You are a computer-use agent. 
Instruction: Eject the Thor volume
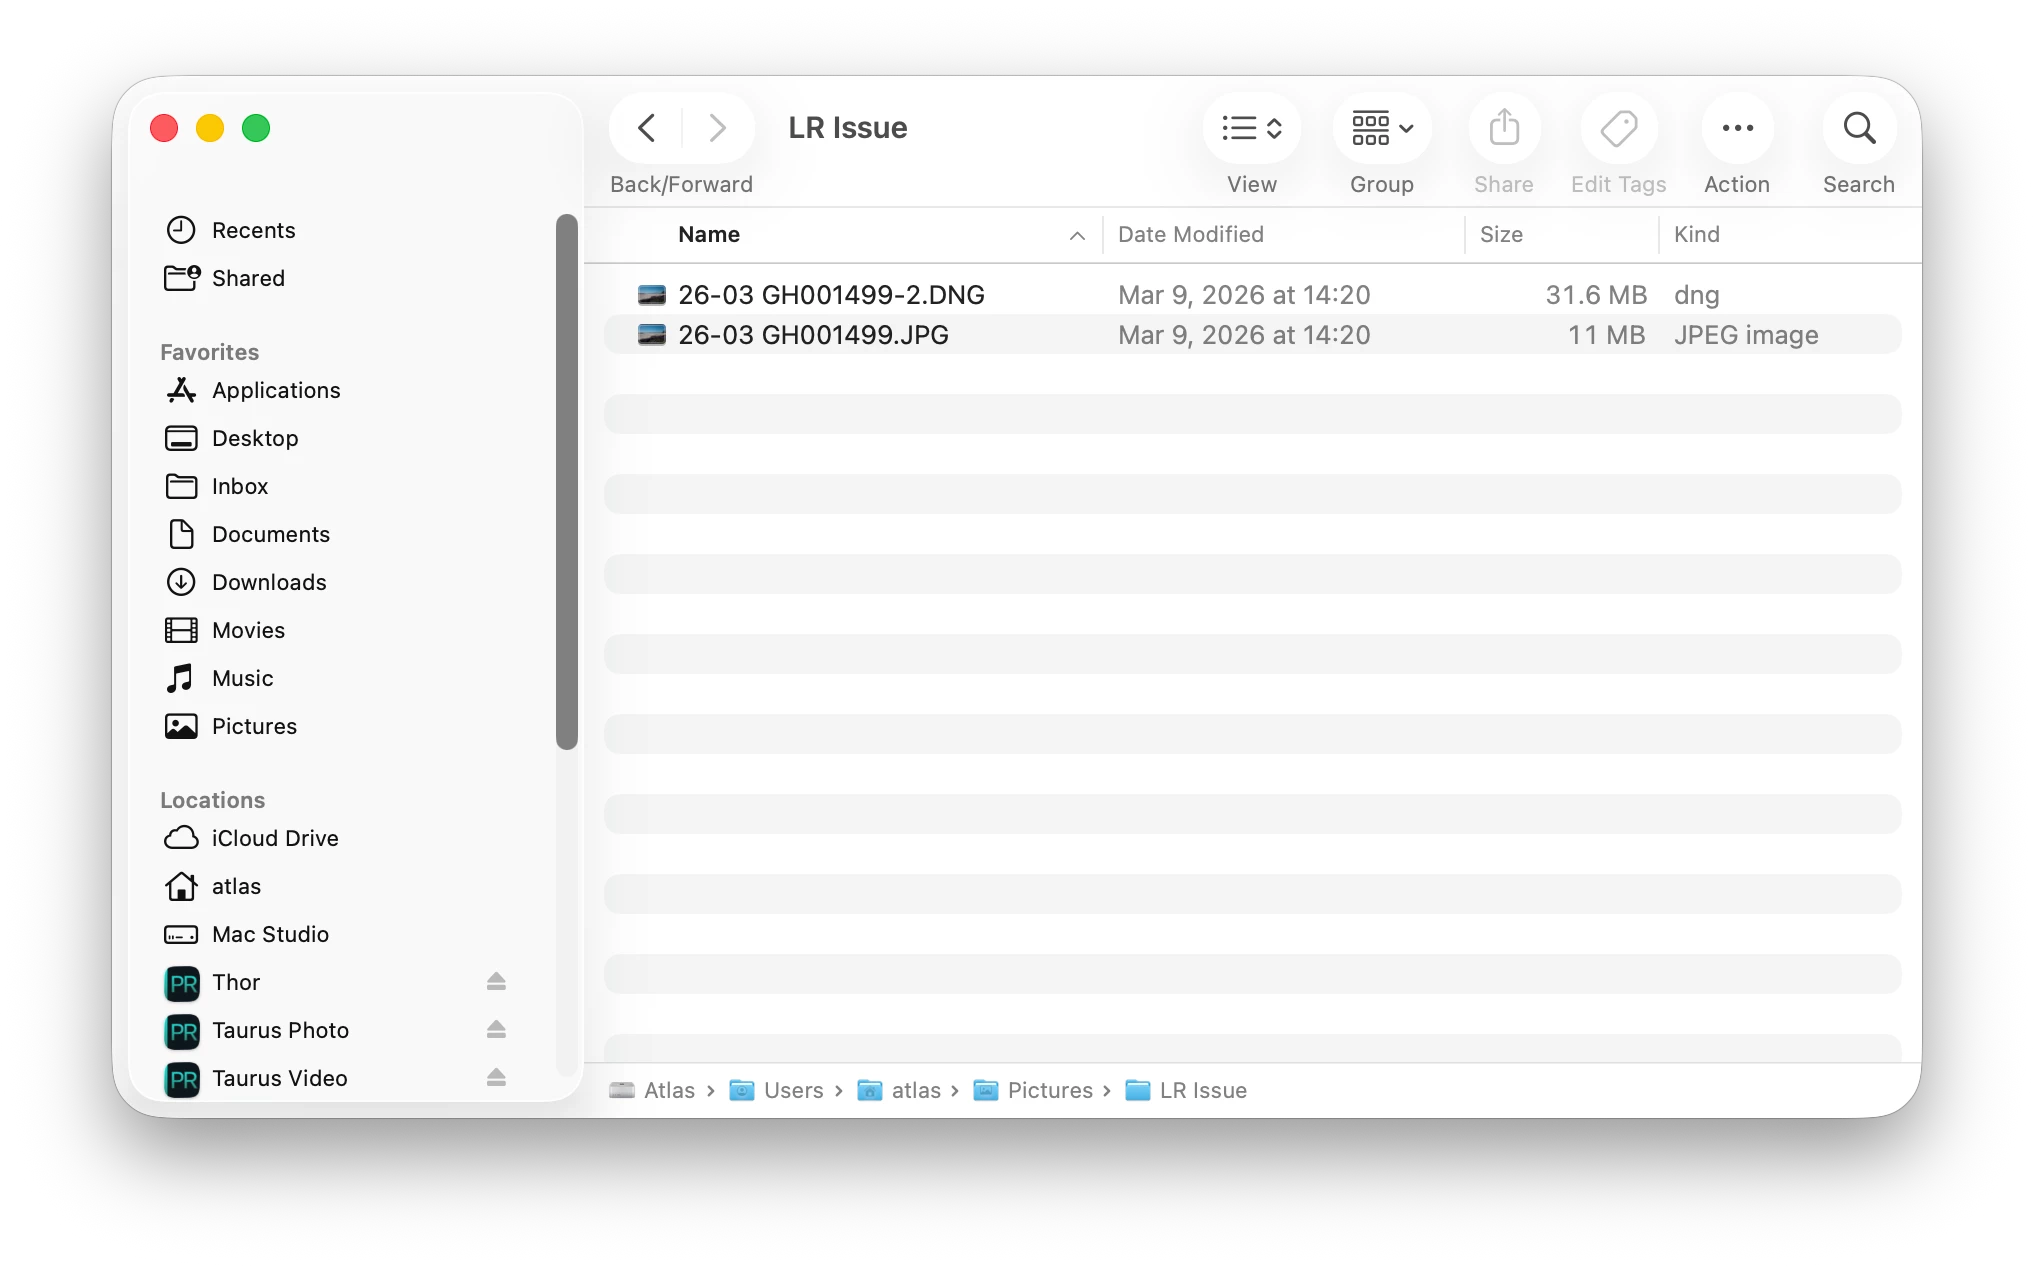click(496, 982)
